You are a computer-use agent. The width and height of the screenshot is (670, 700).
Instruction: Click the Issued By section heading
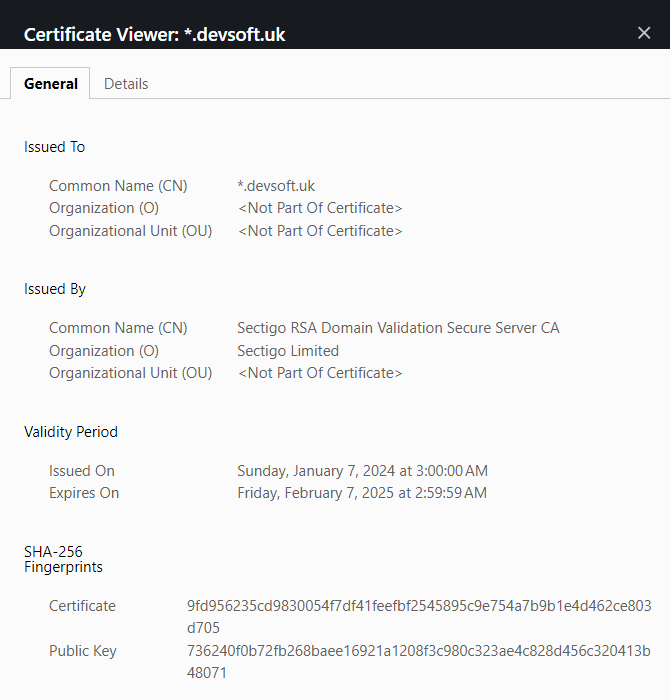[55, 289]
